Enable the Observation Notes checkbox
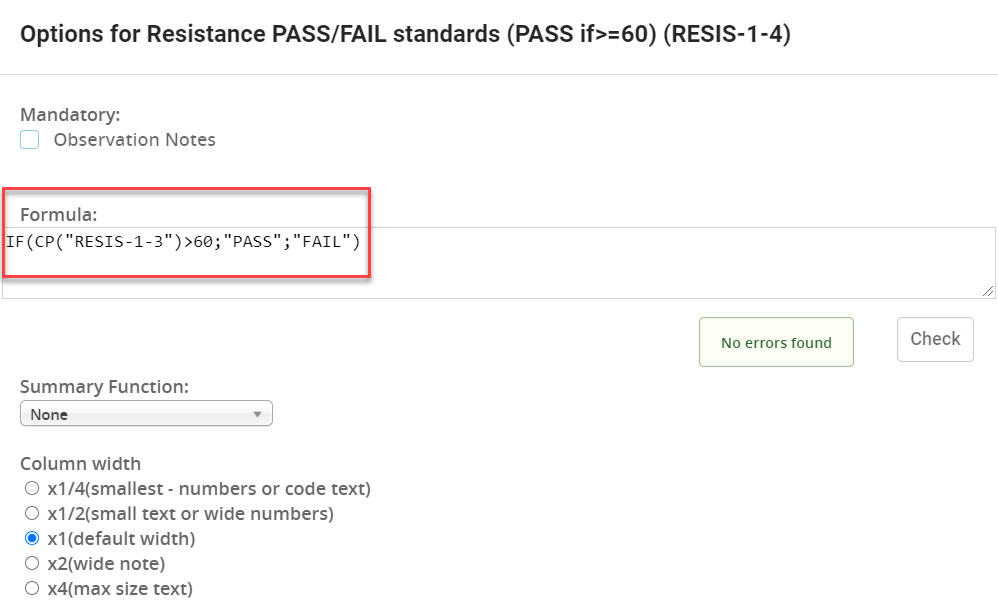The height and width of the screenshot is (606, 998). (x=29, y=139)
